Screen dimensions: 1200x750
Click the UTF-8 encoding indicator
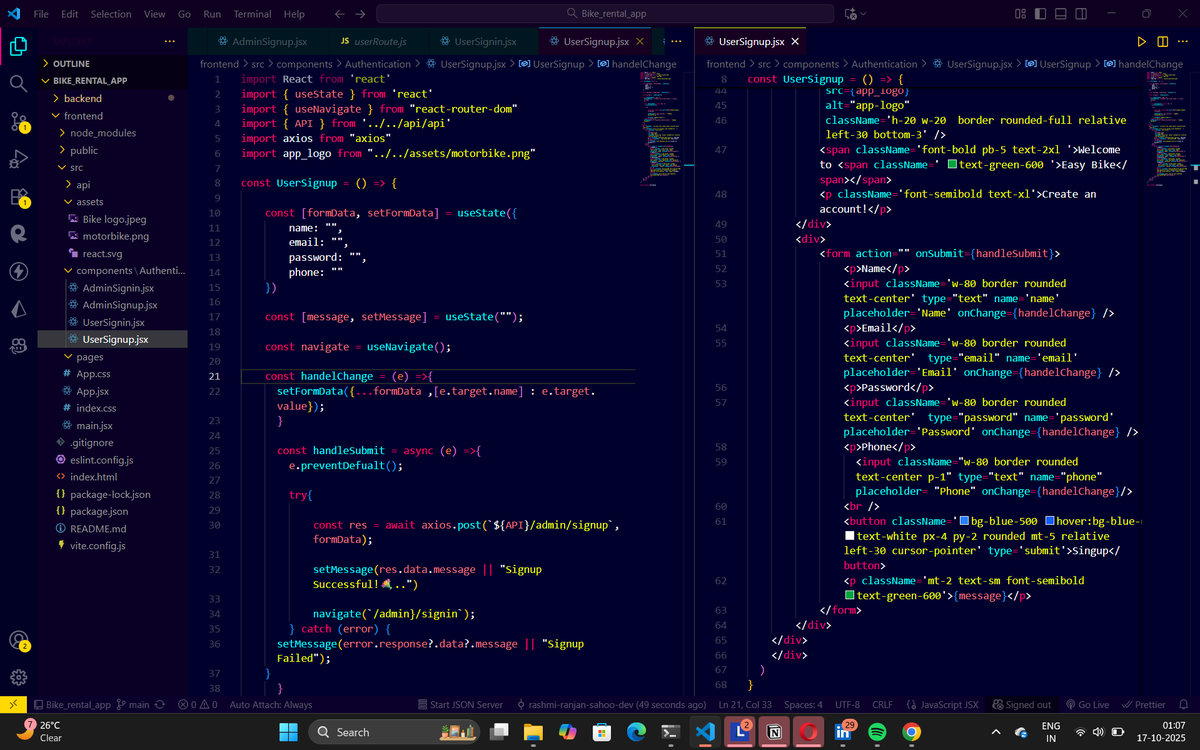[x=847, y=705]
